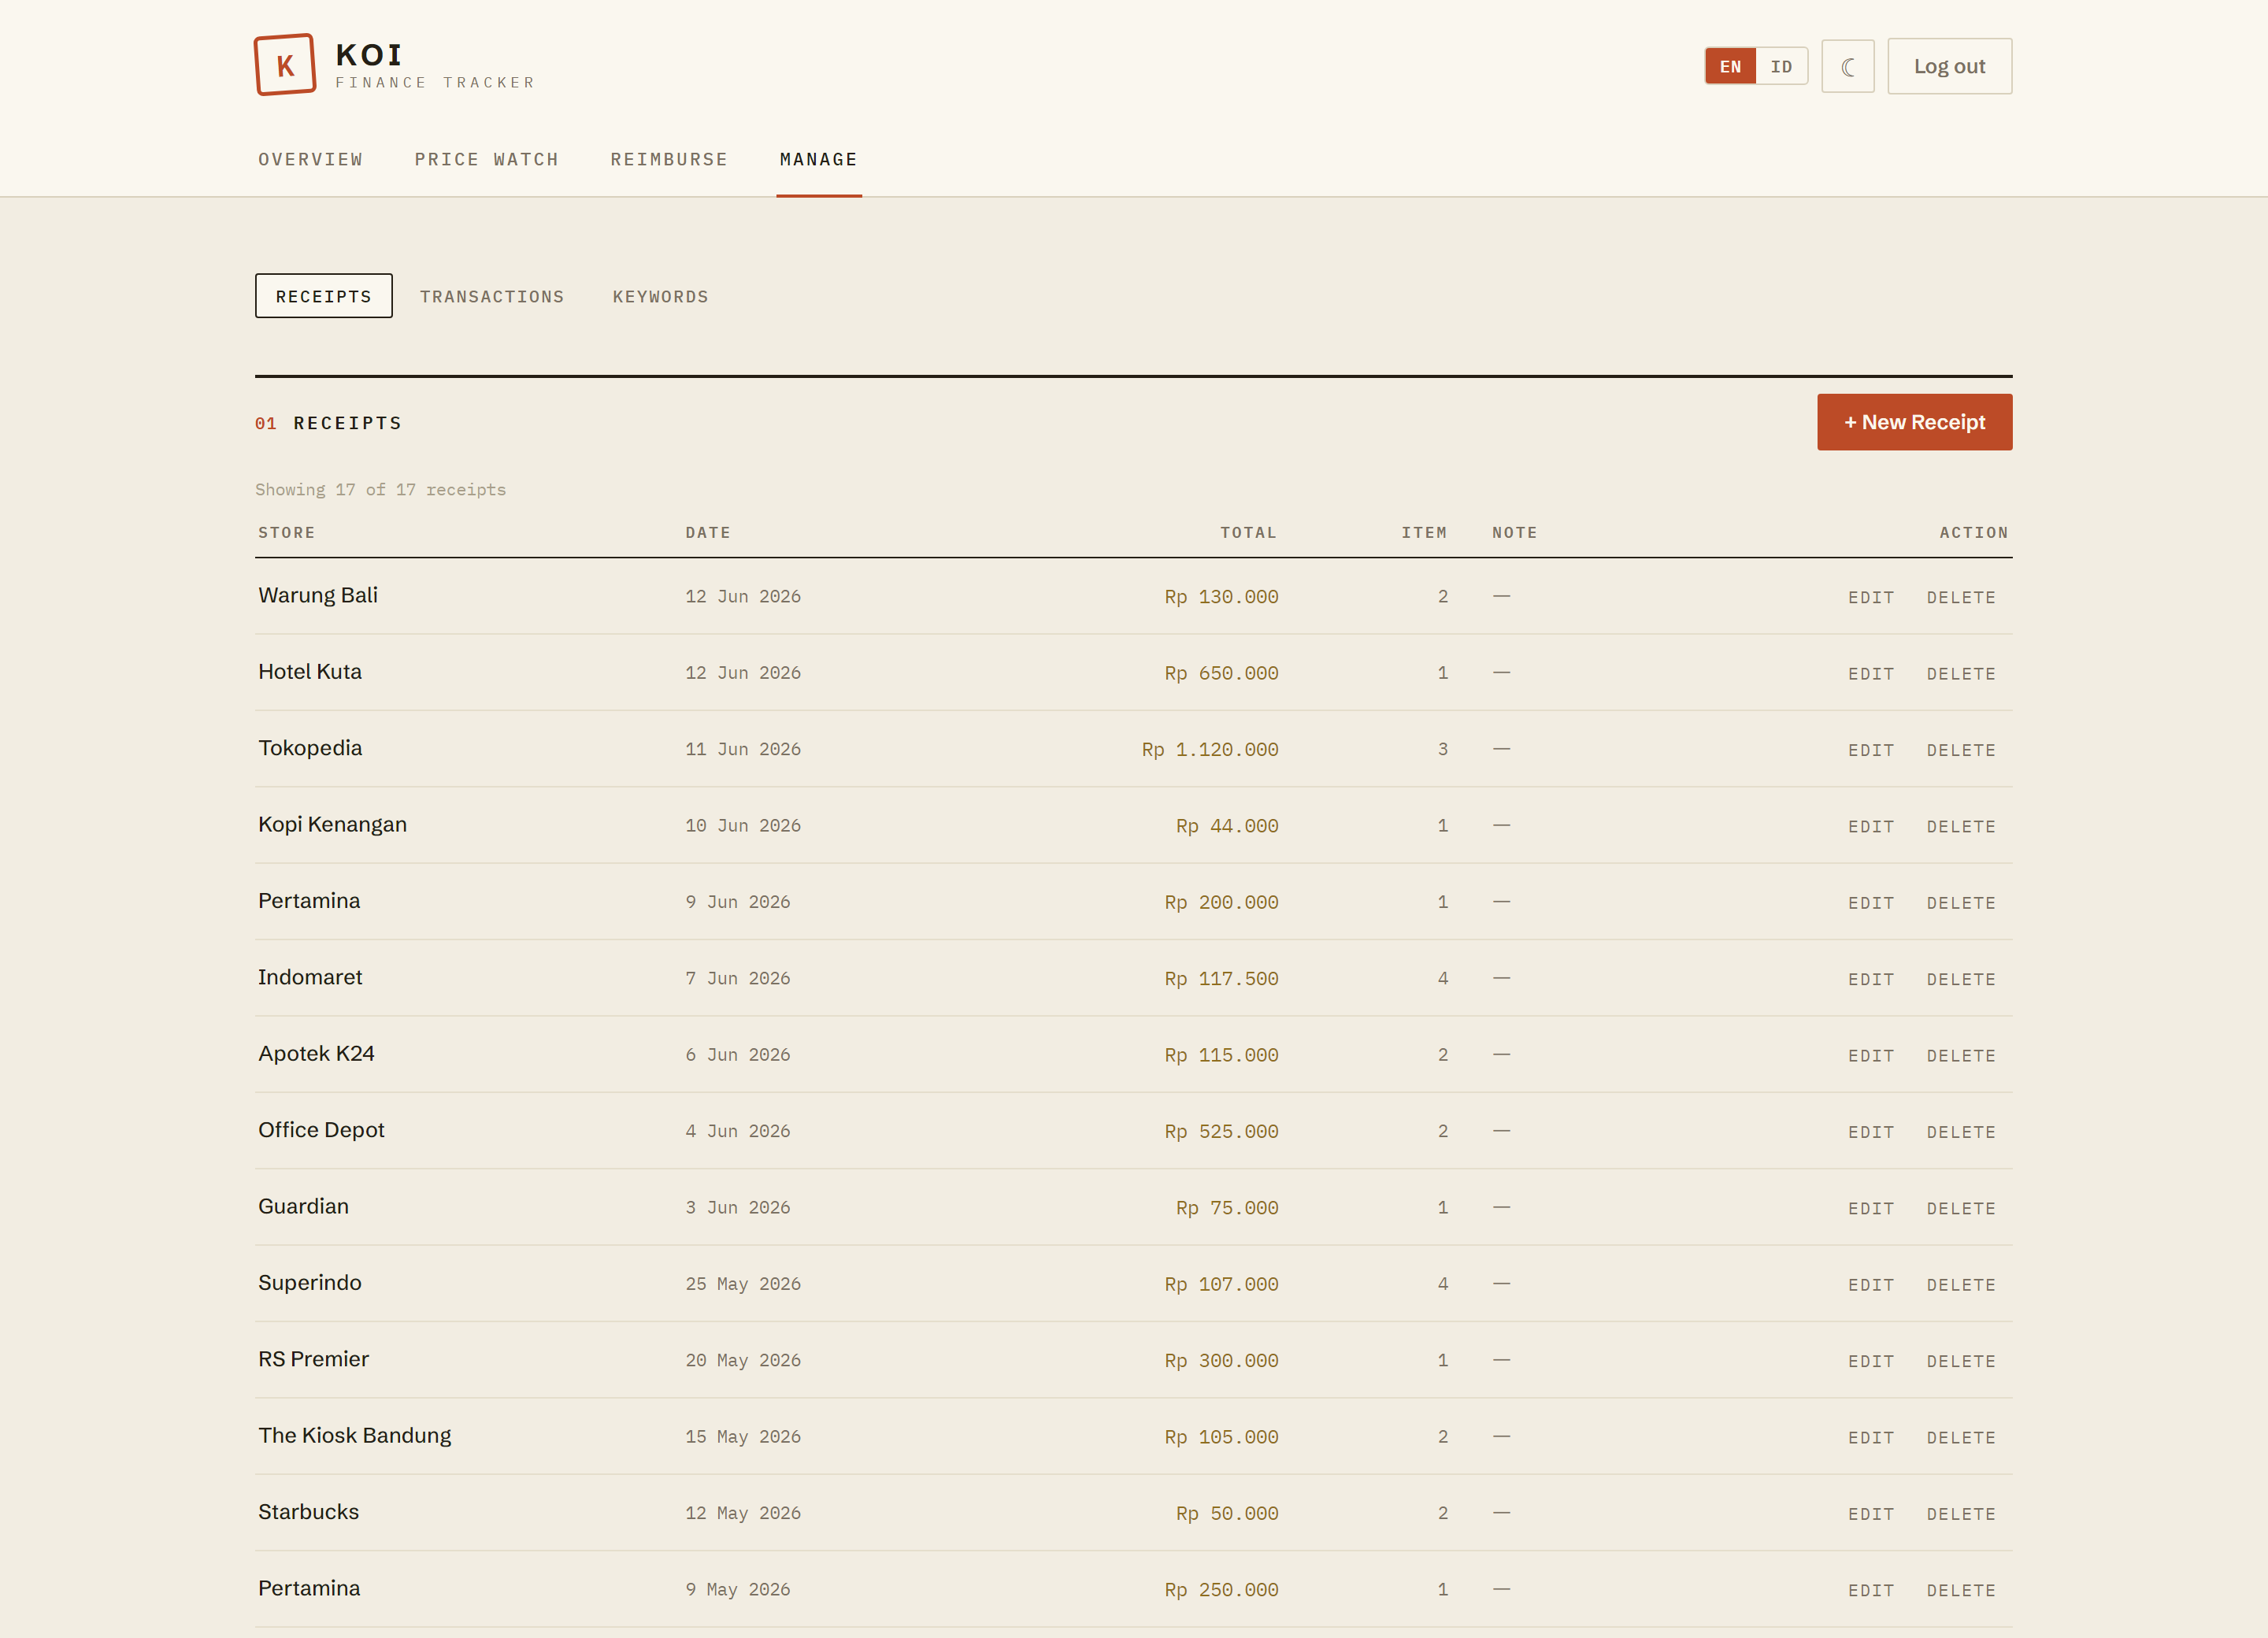This screenshot has width=2268, height=1638.
Task: Delete the Guardian receipt
Action: tap(1961, 1209)
